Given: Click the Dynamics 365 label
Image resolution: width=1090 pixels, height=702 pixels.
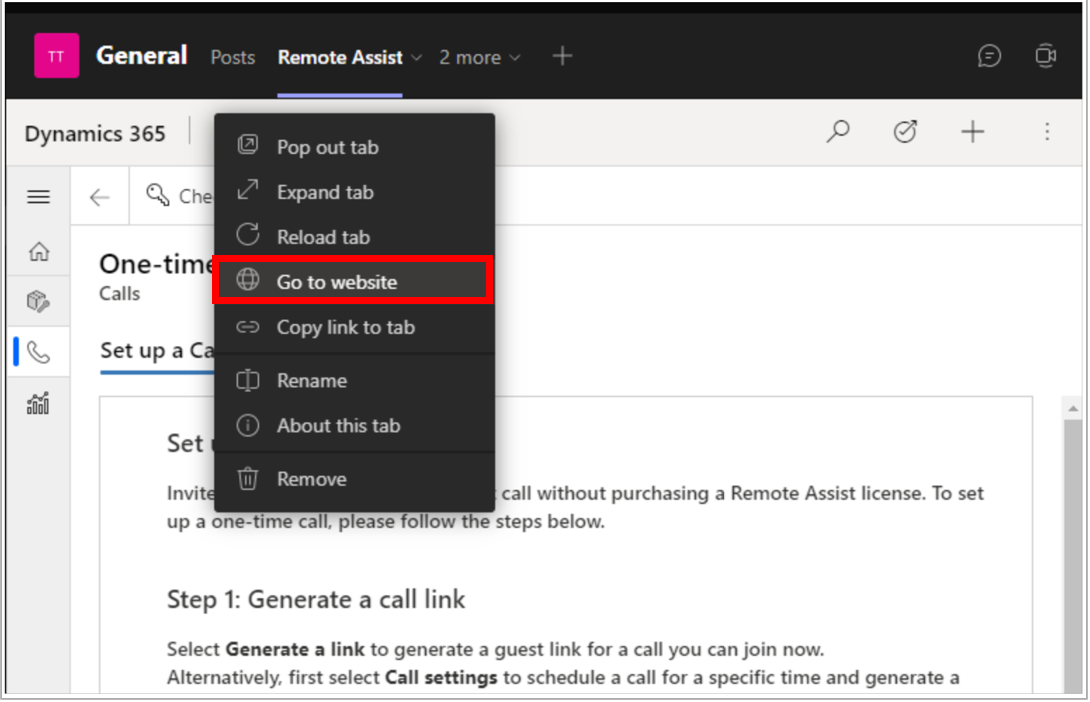Looking at the screenshot, I should coord(95,133).
